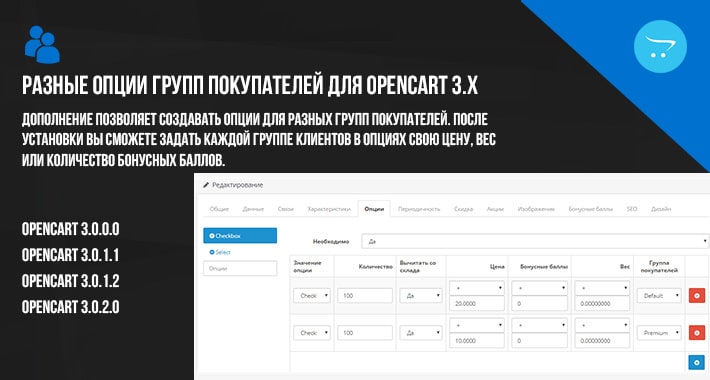Click the OPENCART 3.0.0.0 version text
The height and width of the screenshot is (380, 710).
click(71, 229)
